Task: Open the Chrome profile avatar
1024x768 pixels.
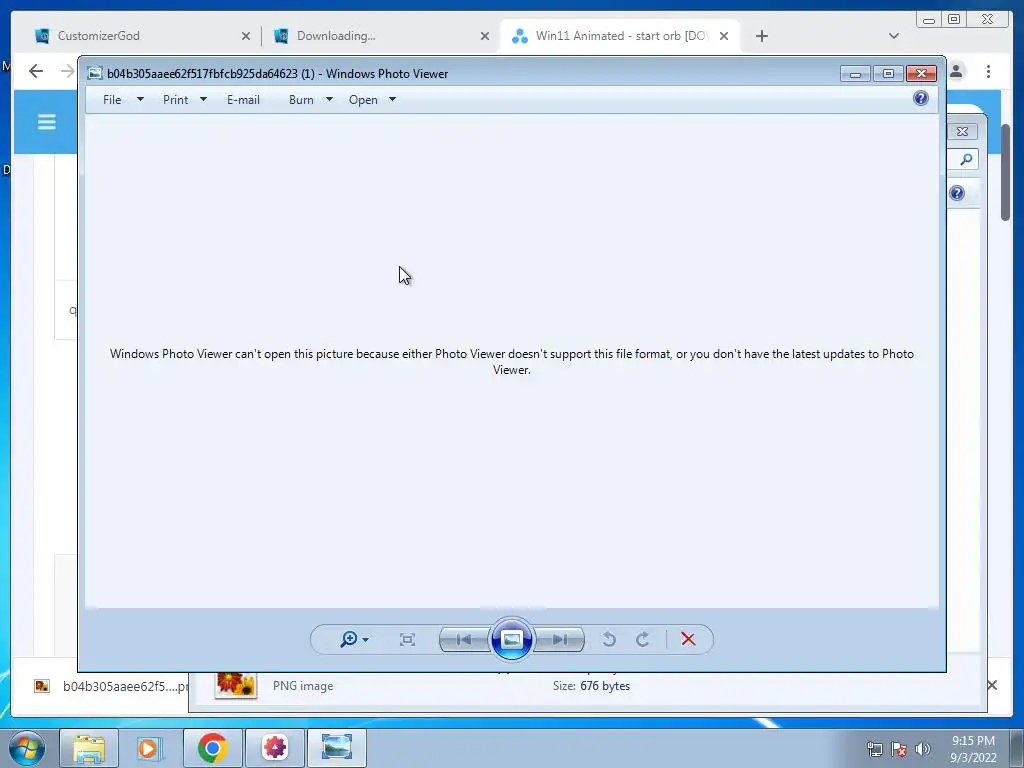Action: coord(957,71)
